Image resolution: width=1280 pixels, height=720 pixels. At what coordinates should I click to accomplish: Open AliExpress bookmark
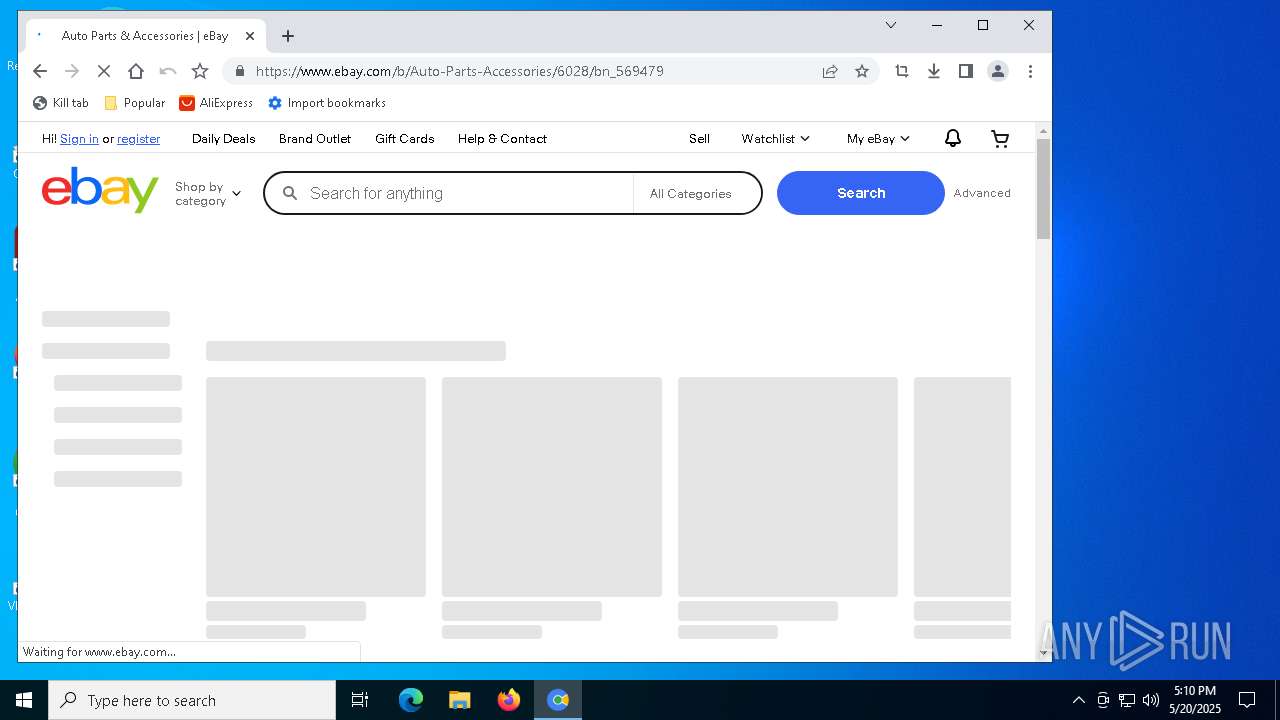216,103
